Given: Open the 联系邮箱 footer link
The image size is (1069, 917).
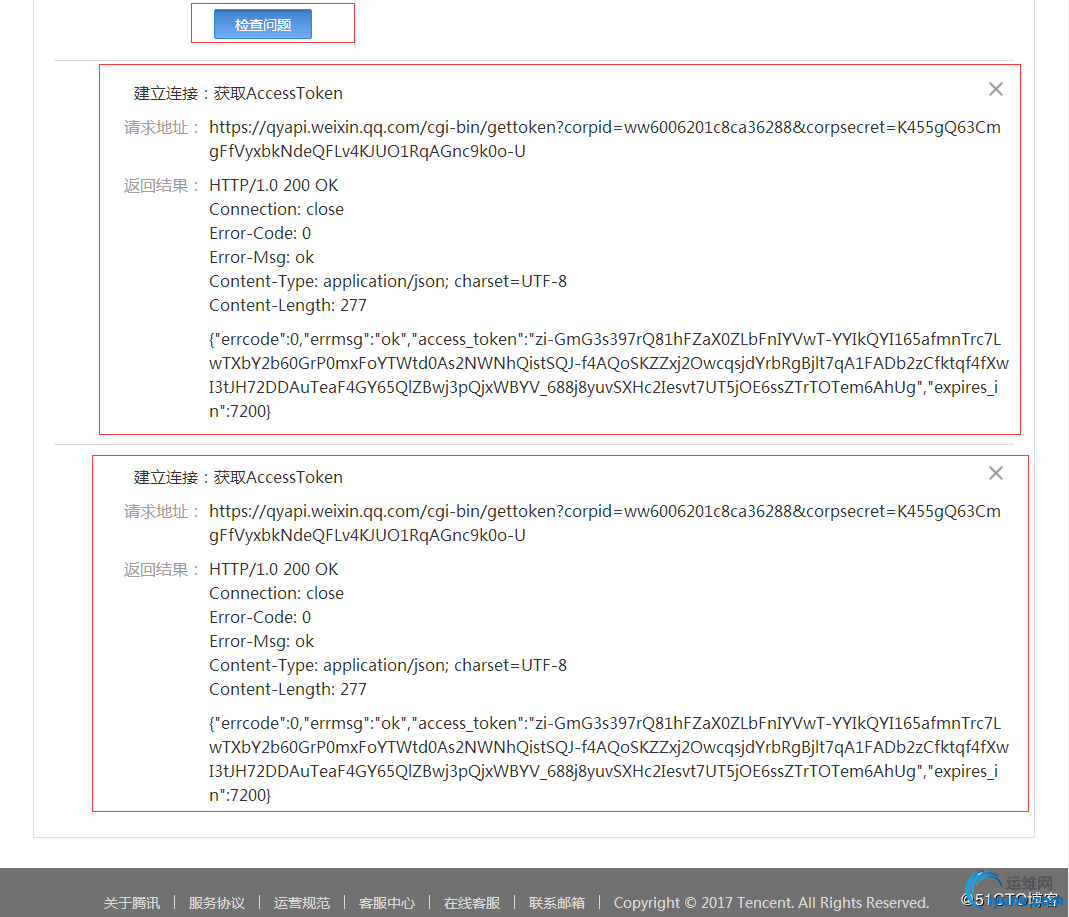Looking at the screenshot, I should click(x=557, y=903).
